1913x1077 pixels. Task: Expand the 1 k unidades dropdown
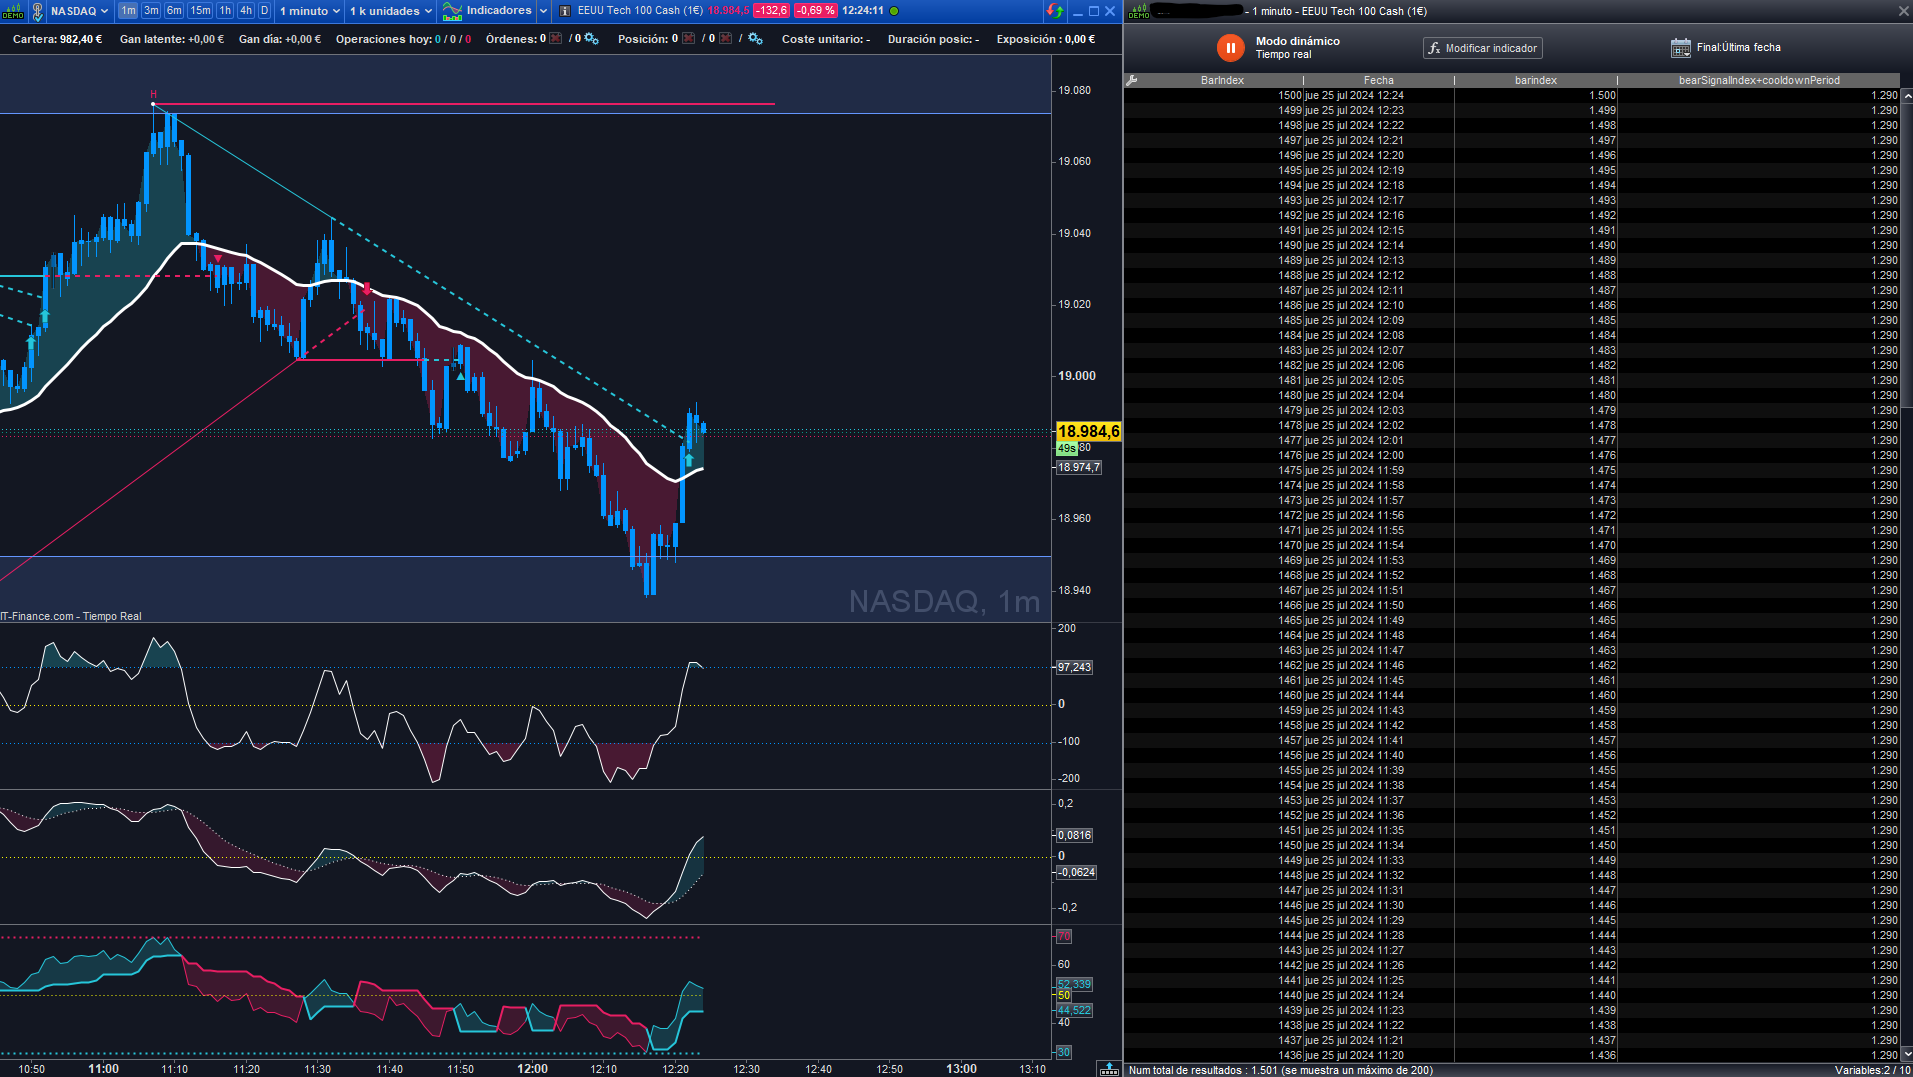point(390,11)
